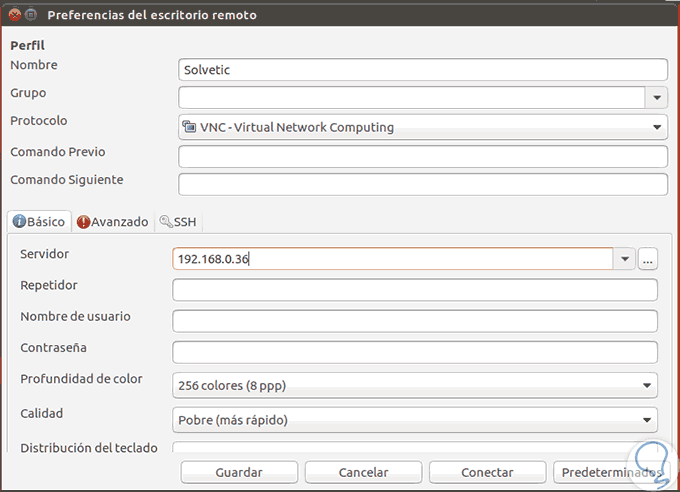Viewport: 680px width, 492px height.
Task: Switch to the Avanzado tab
Action: (x=113, y=222)
